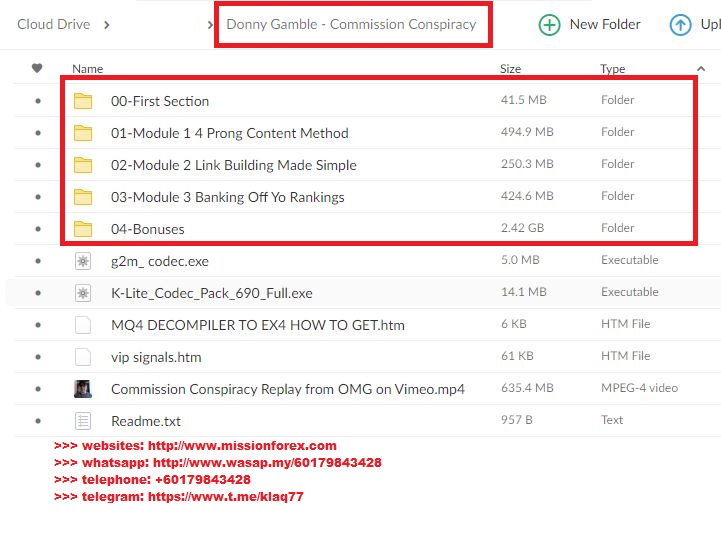Toggle favorite dot for 03-Module 3 row

38,197
